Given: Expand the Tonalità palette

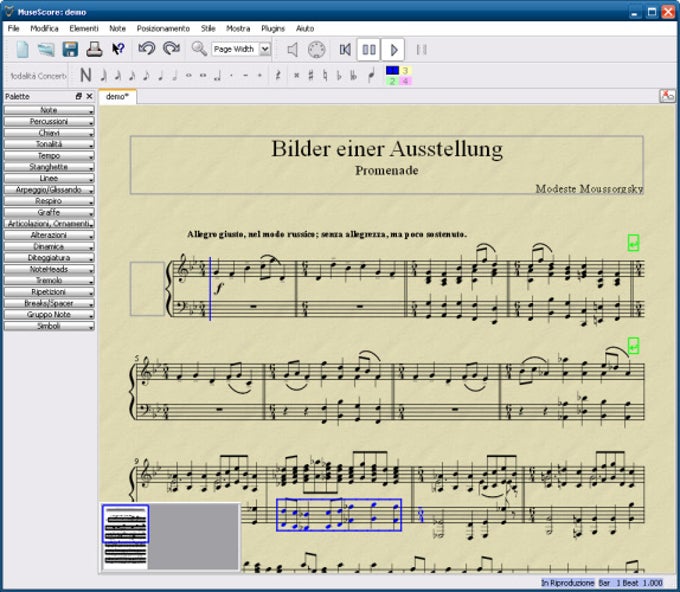Looking at the screenshot, I should [x=49, y=144].
